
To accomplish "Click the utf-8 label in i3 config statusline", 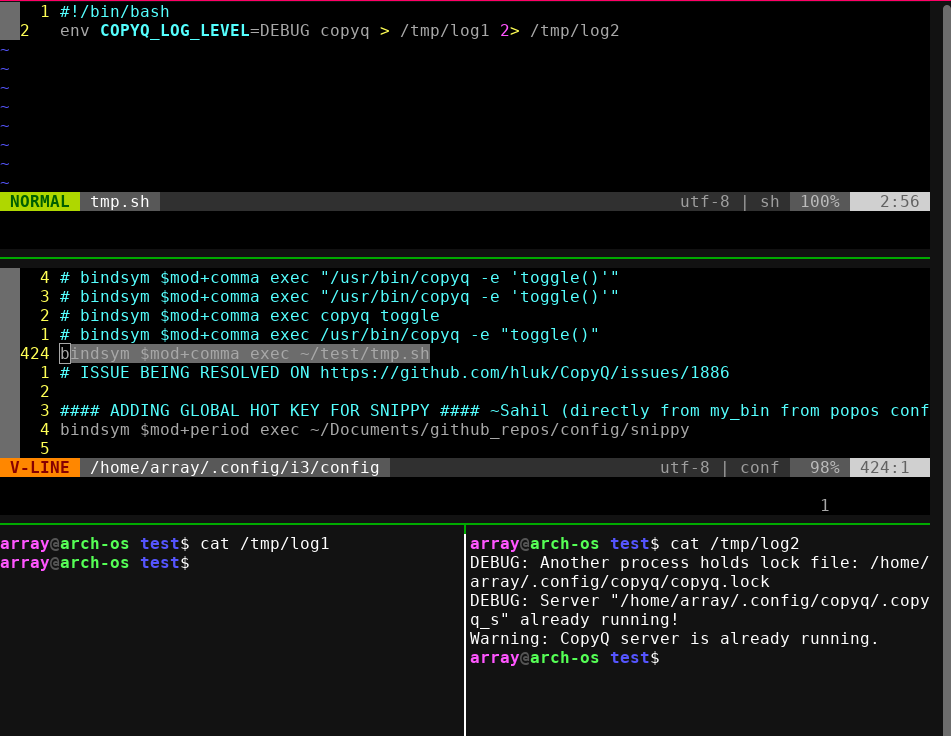I will [685, 467].
